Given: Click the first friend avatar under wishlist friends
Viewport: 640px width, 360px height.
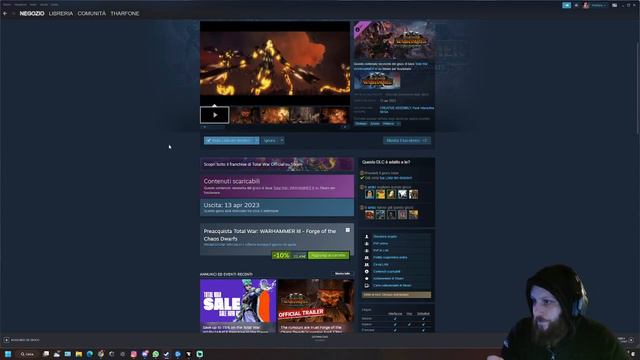Looking at the screenshot, I should click(369, 194).
